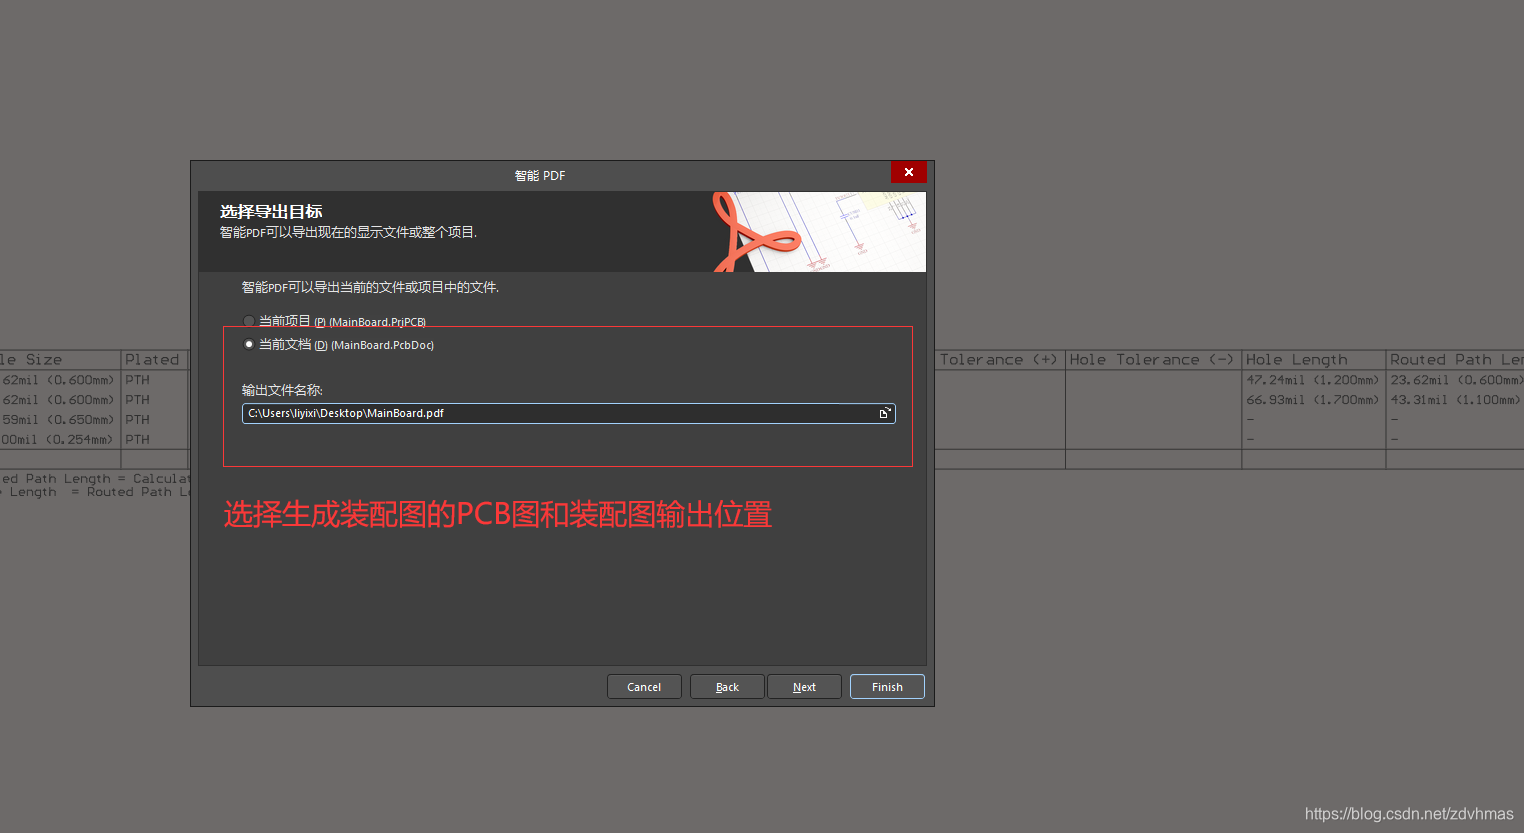Click the Back button
This screenshot has height=833, width=1524.
[x=727, y=687]
